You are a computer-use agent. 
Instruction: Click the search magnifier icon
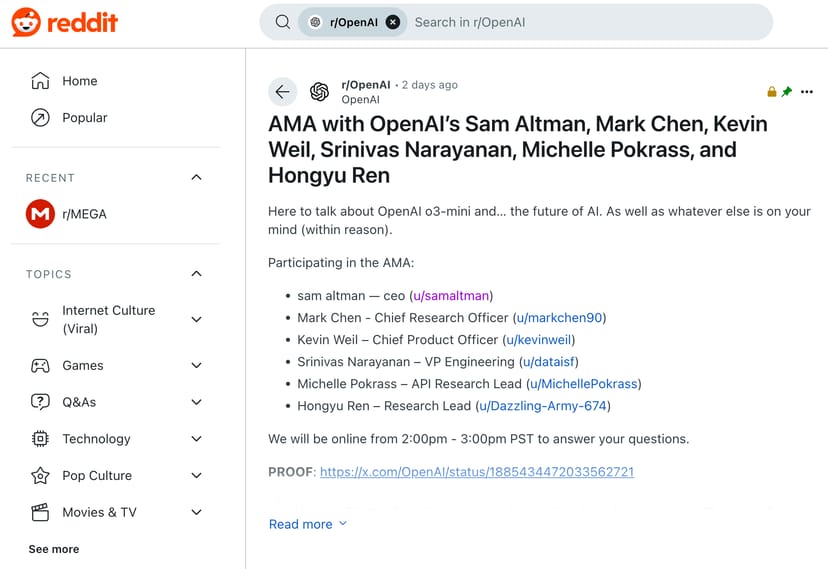(x=283, y=22)
